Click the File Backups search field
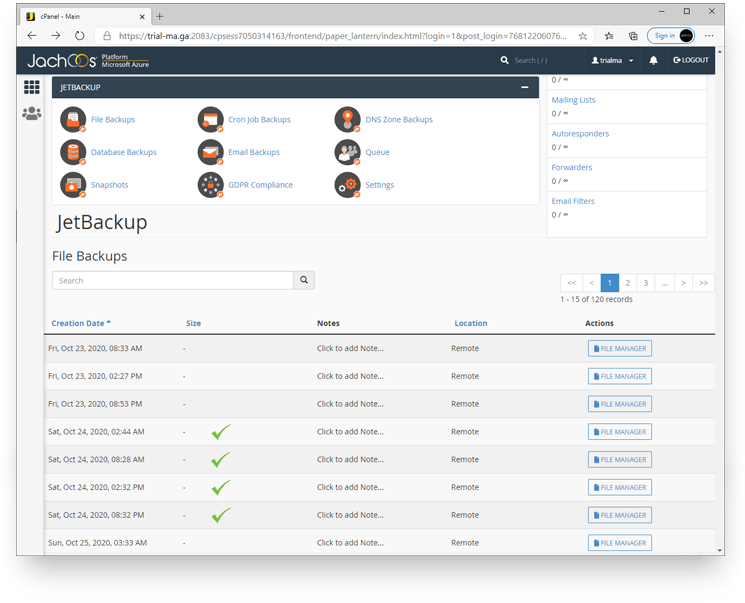The image size is (745, 603). pos(172,280)
